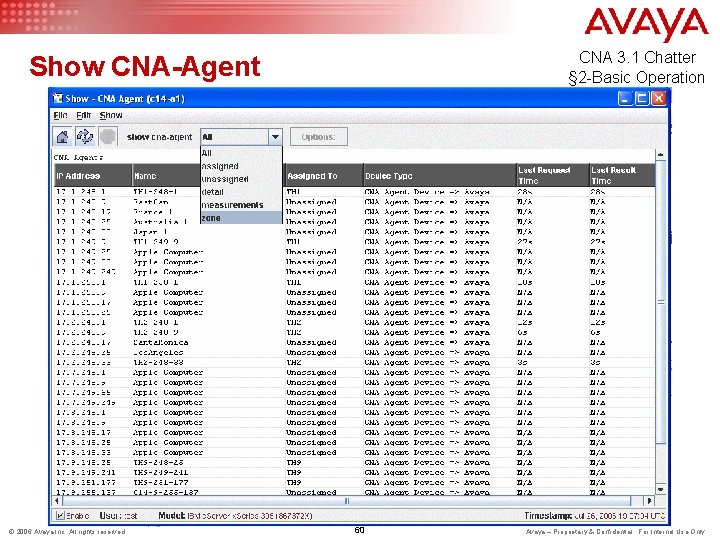
Task: Click the grey round stop icon
Action: coord(108,136)
